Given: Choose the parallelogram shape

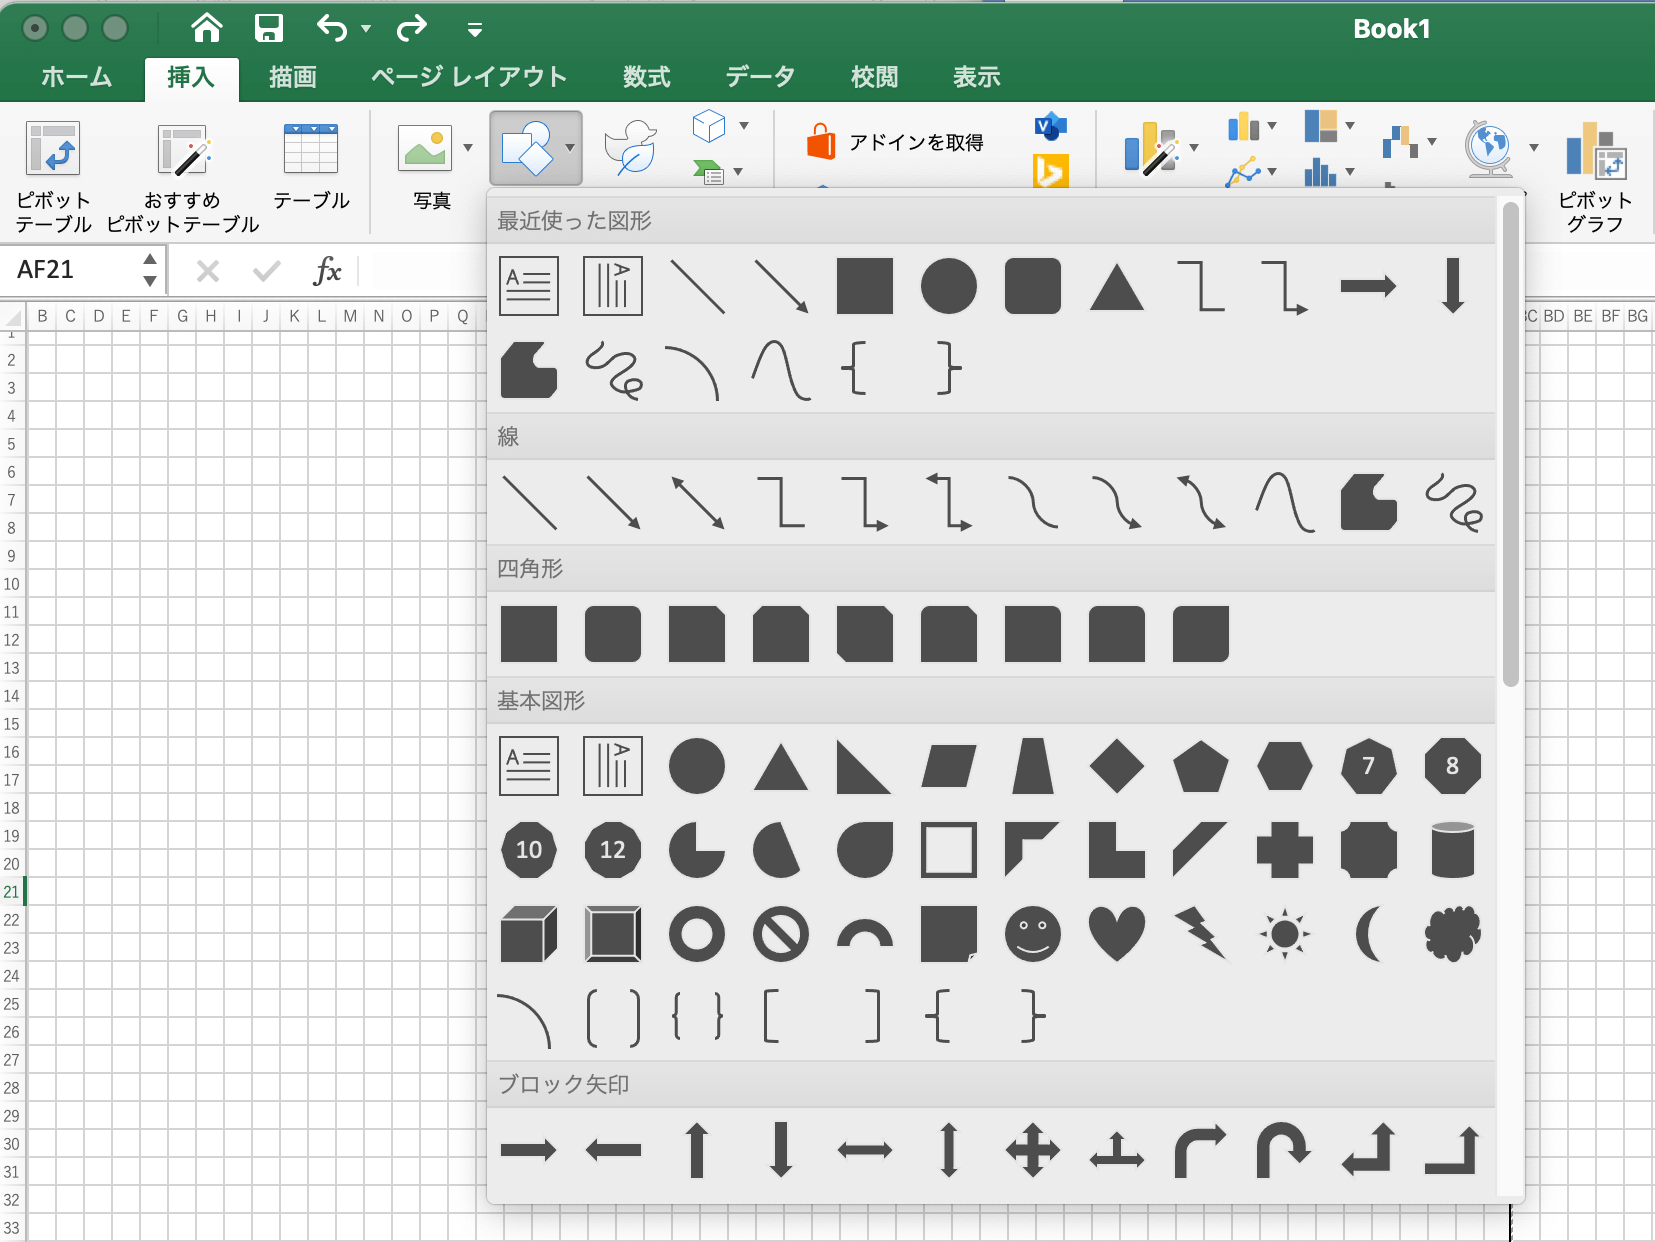Looking at the screenshot, I should (x=949, y=766).
